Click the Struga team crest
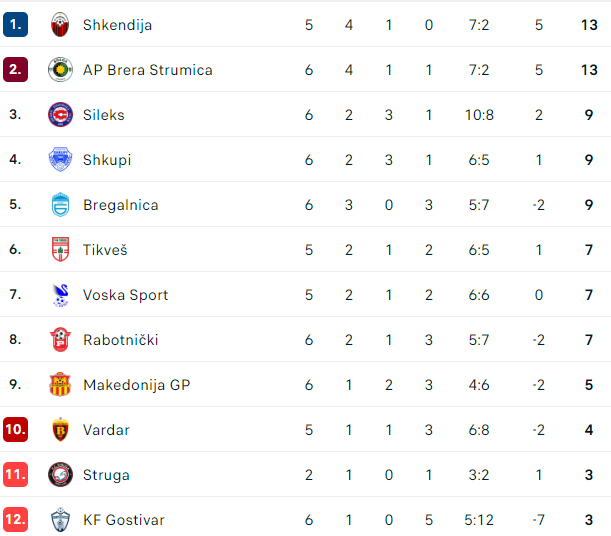 60,474
